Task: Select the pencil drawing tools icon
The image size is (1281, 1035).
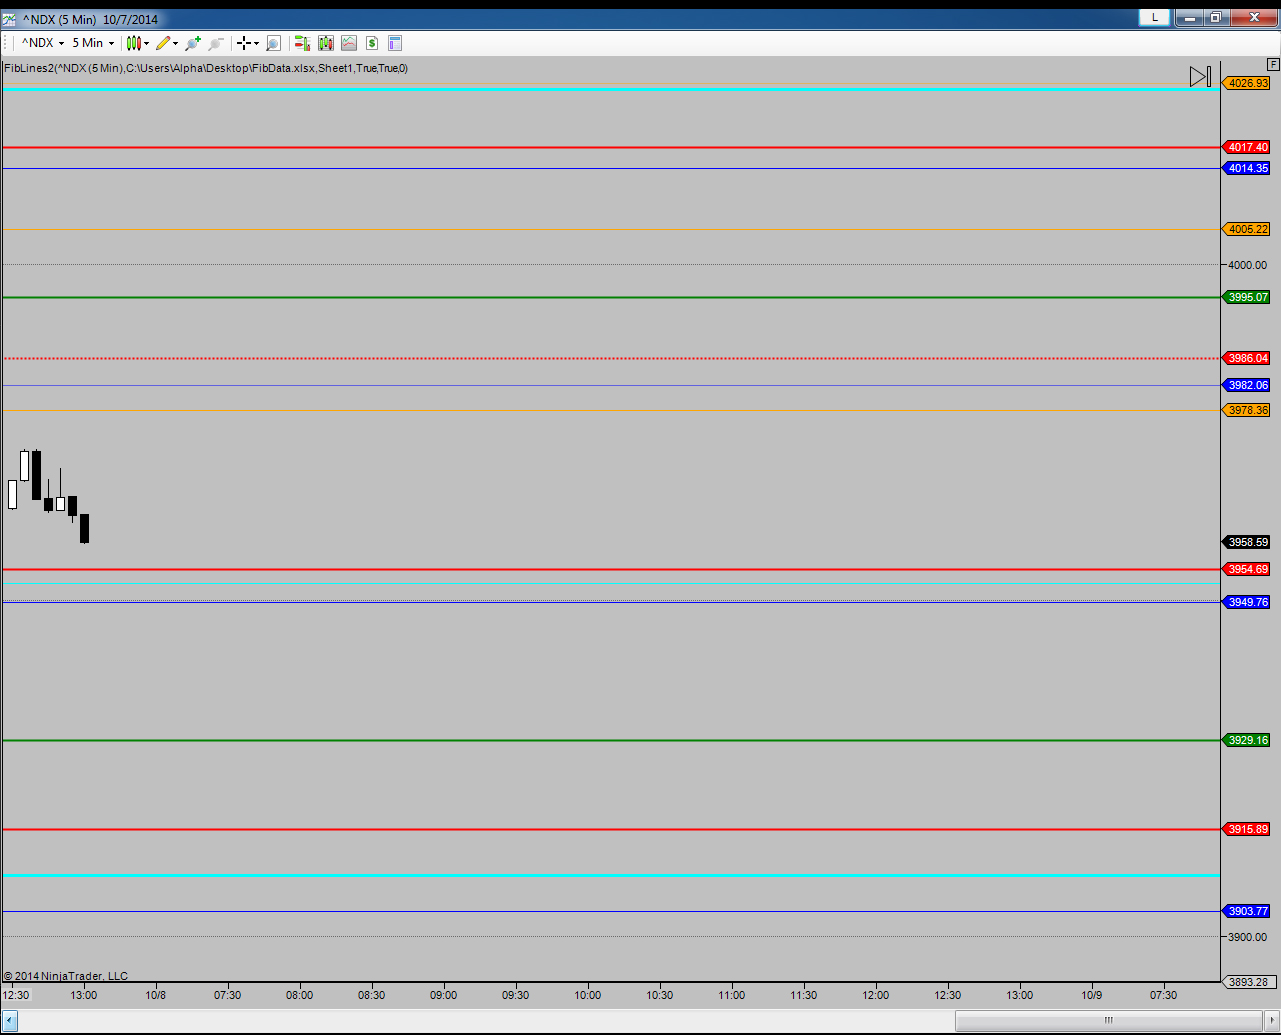Action: [163, 43]
